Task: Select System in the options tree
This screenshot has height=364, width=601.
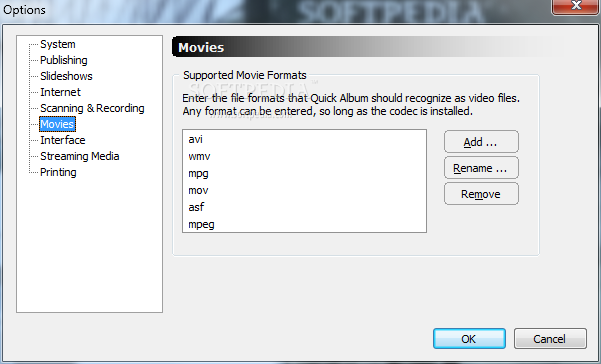Action: 58,44
